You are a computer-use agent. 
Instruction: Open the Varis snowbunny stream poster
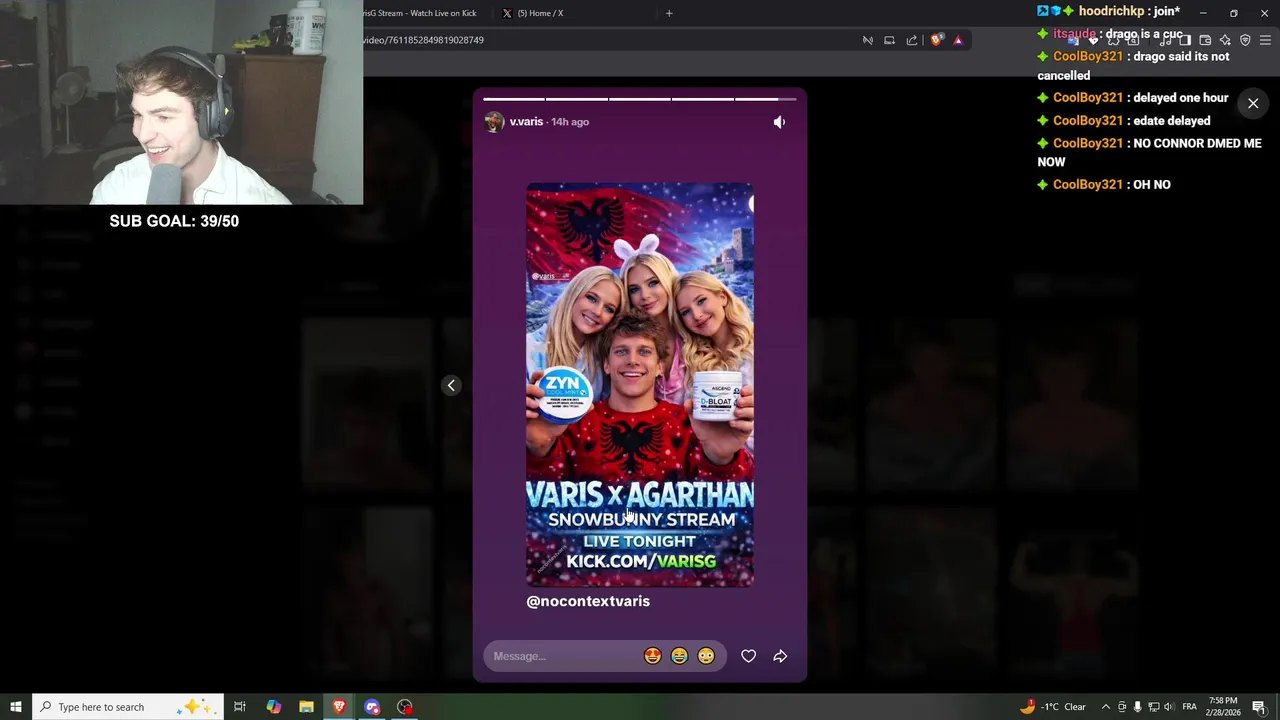(640, 385)
